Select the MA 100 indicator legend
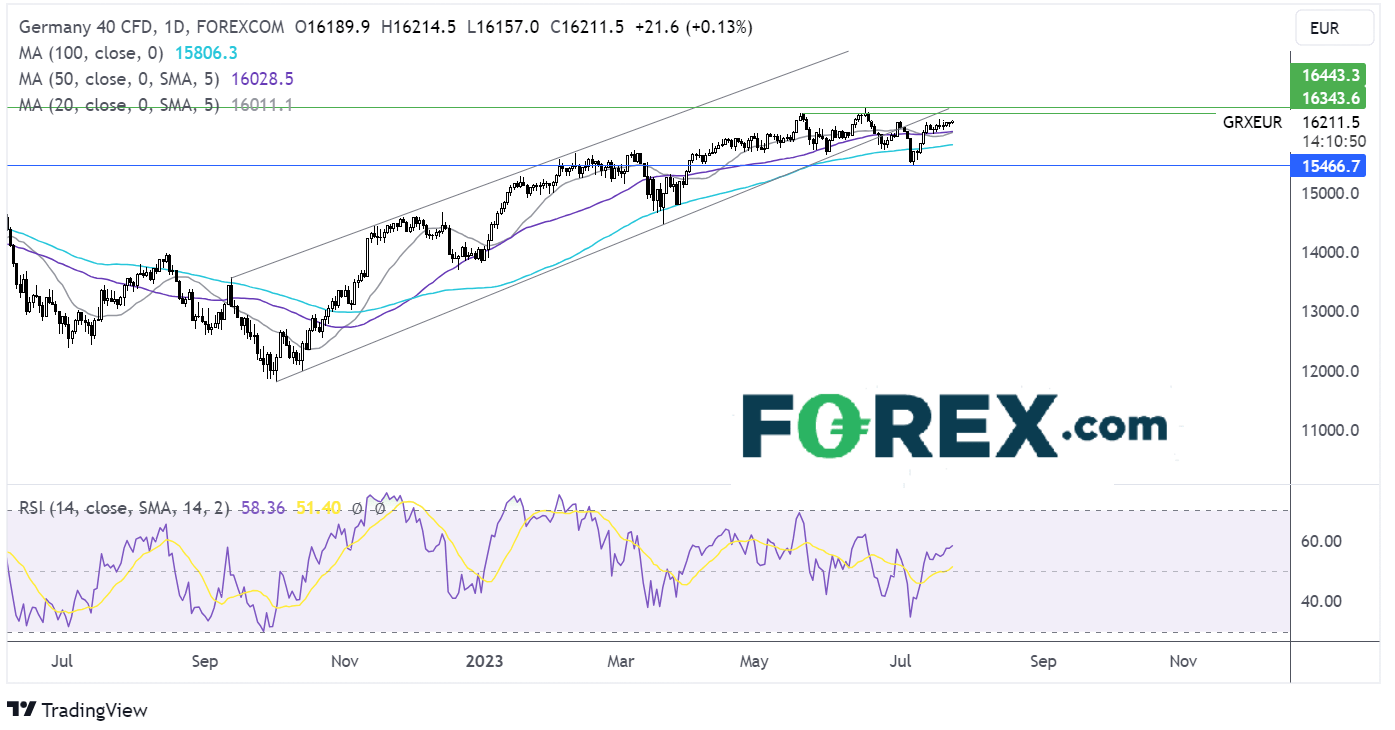 (92, 53)
